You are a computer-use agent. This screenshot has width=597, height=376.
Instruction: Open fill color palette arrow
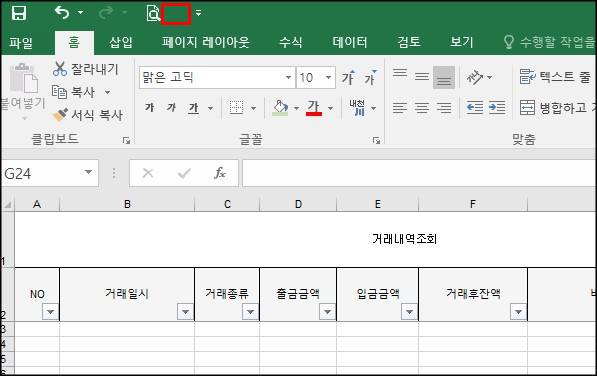point(296,108)
